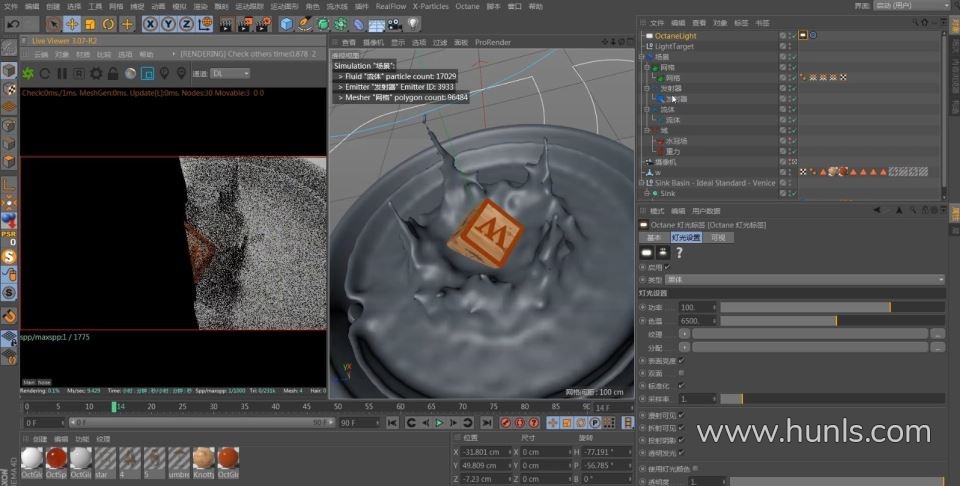The width and height of the screenshot is (960, 486).
Task: Uncheck the 启用 (enable) checkbox
Action: click(x=667, y=267)
